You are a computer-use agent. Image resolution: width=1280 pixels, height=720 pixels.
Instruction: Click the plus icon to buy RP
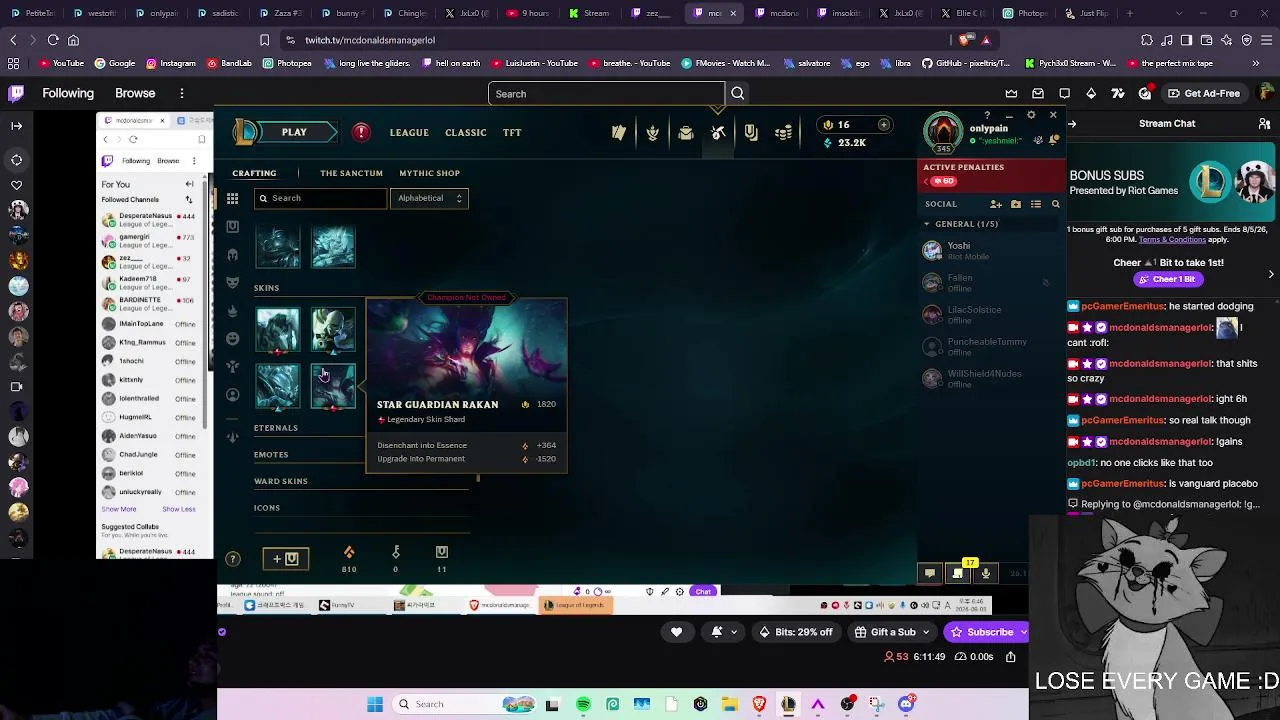click(x=884, y=125)
